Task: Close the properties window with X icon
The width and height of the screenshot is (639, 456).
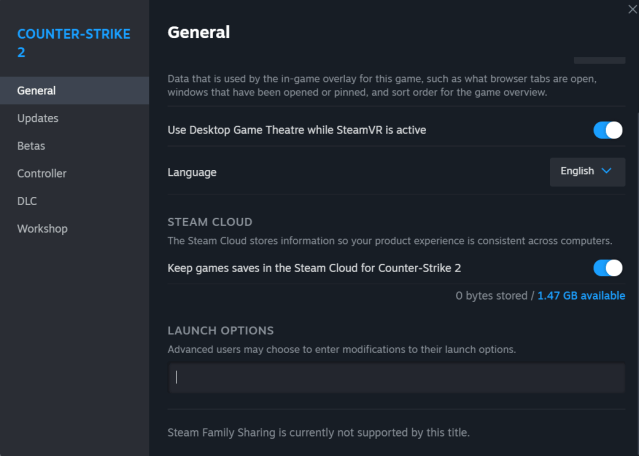Action: [x=632, y=9]
